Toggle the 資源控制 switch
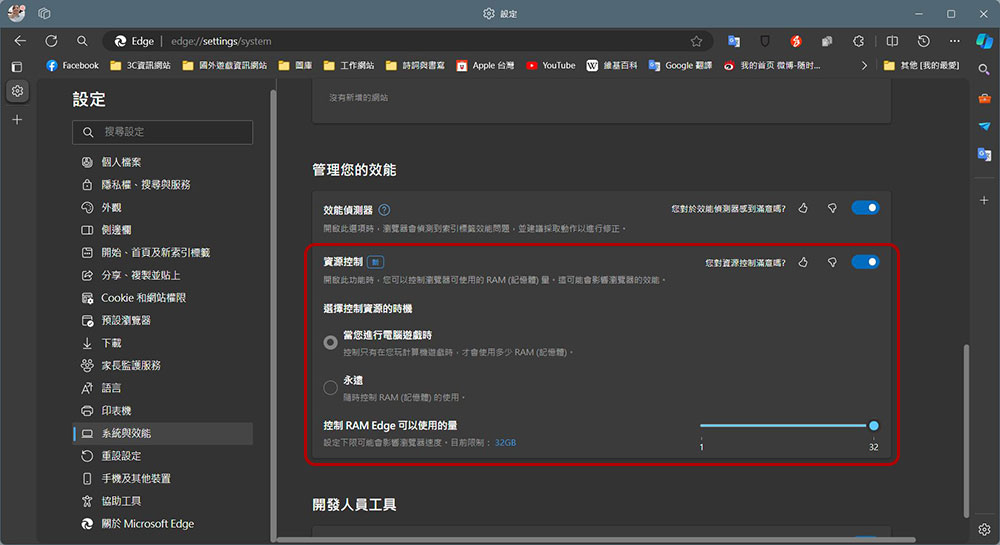Screen dimensions: 1000x545 (x=865, y=262)
